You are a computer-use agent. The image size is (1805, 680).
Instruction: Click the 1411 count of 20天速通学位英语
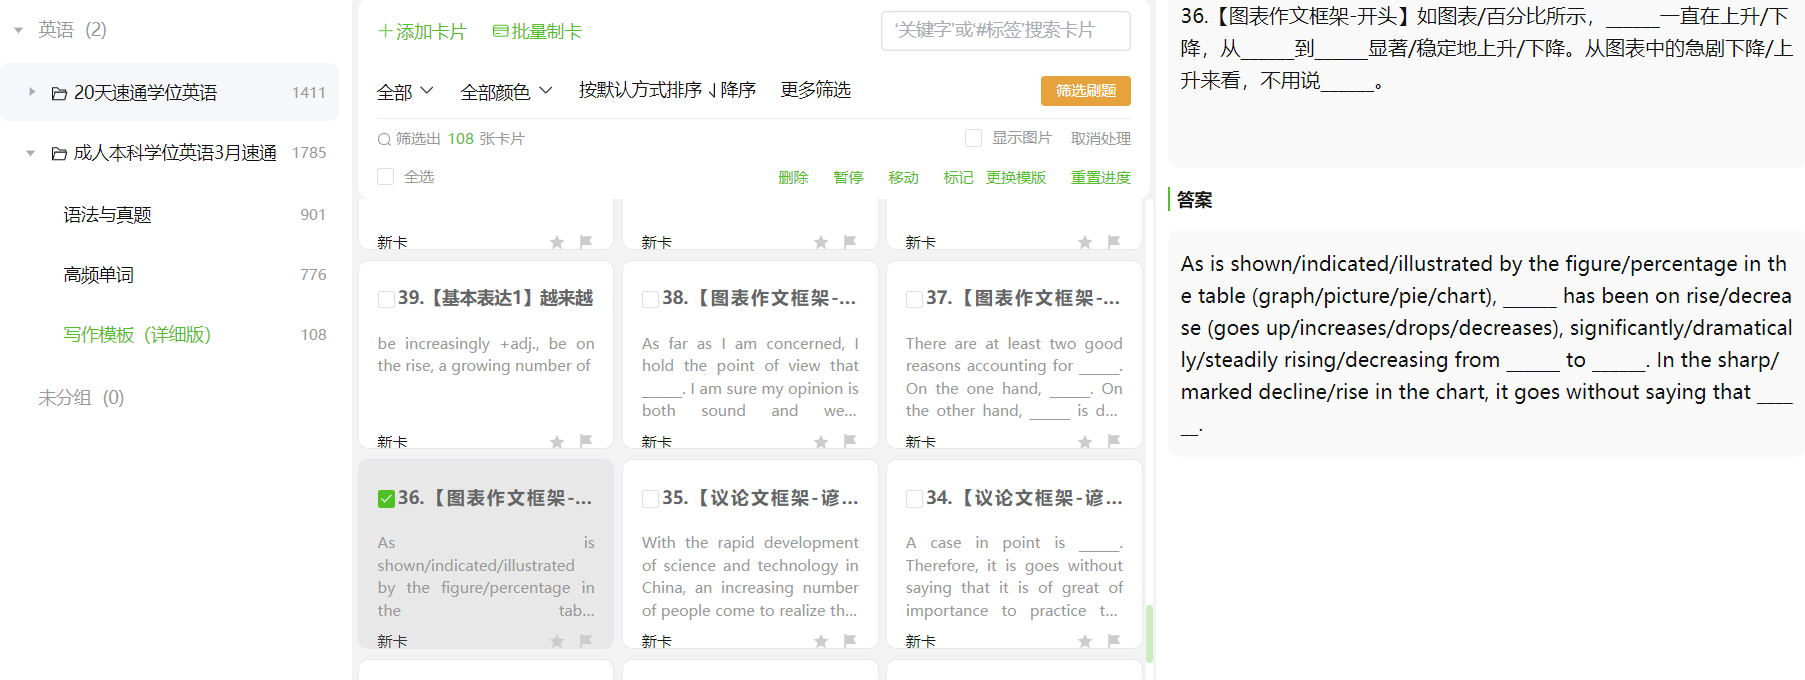[309, 93]
